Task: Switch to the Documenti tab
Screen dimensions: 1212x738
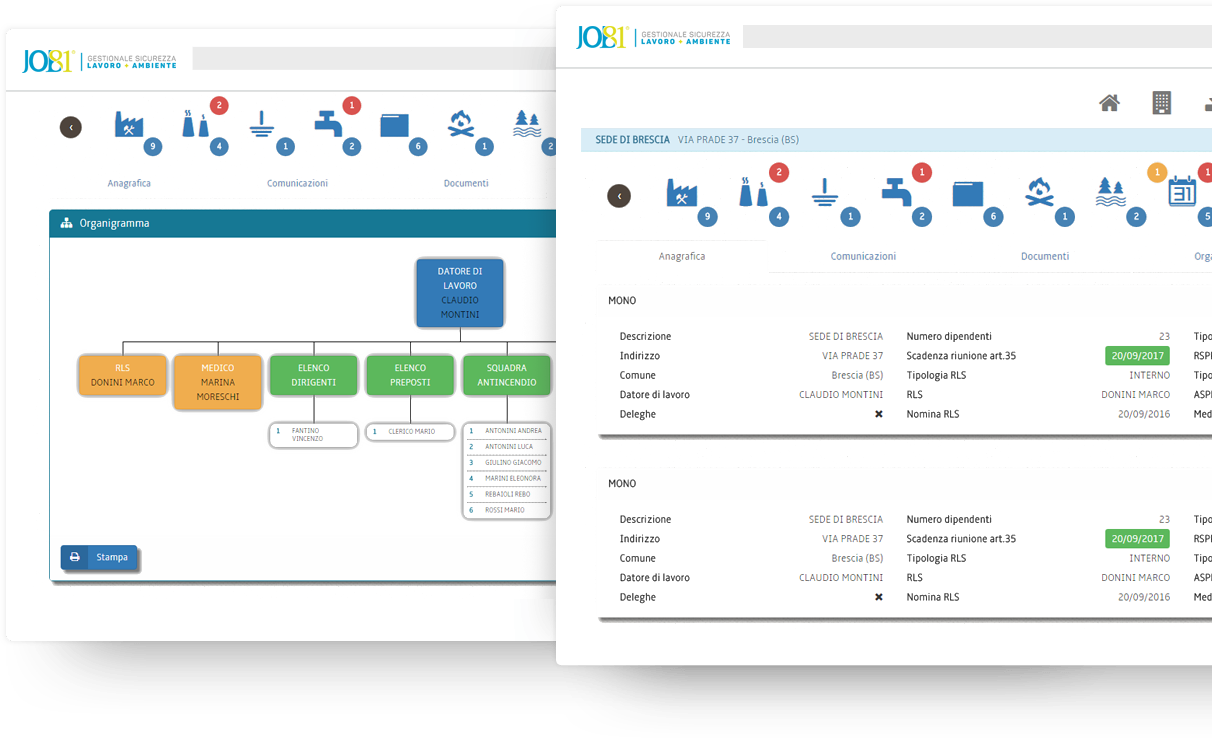Action: point(1045,256)
